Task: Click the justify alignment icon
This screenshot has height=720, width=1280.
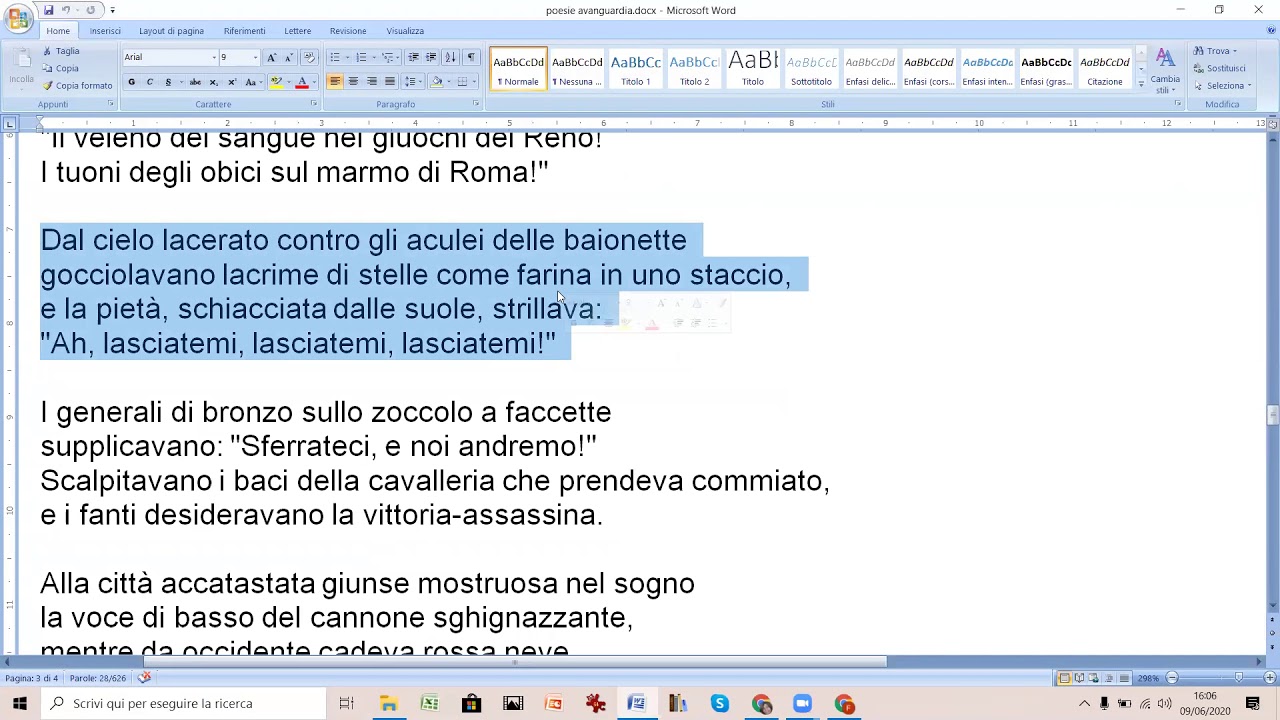Action: click(389, 82)
